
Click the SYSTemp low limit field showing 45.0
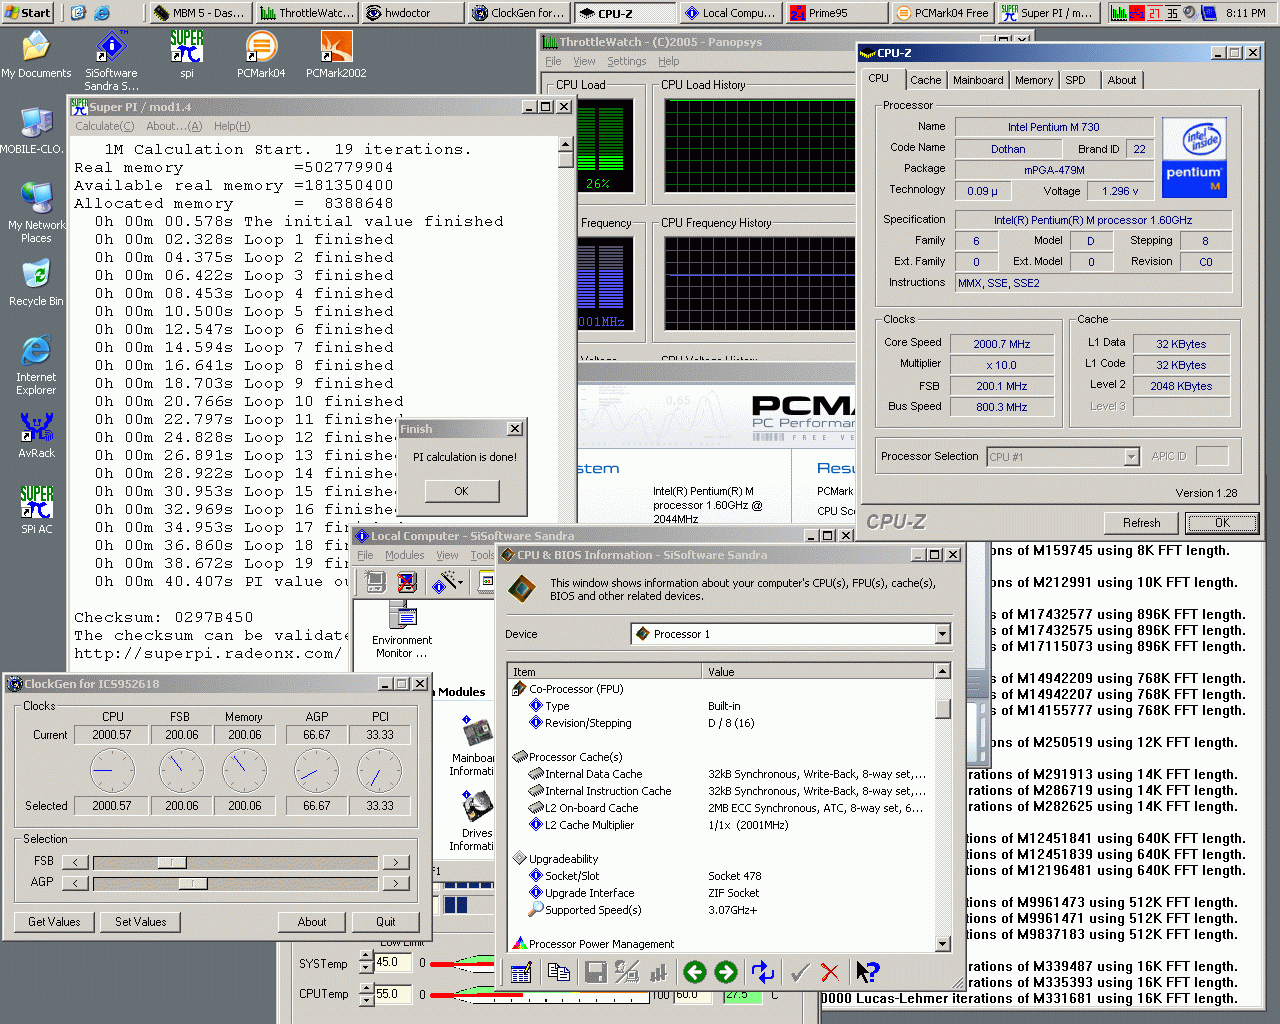tap(393, 963)
